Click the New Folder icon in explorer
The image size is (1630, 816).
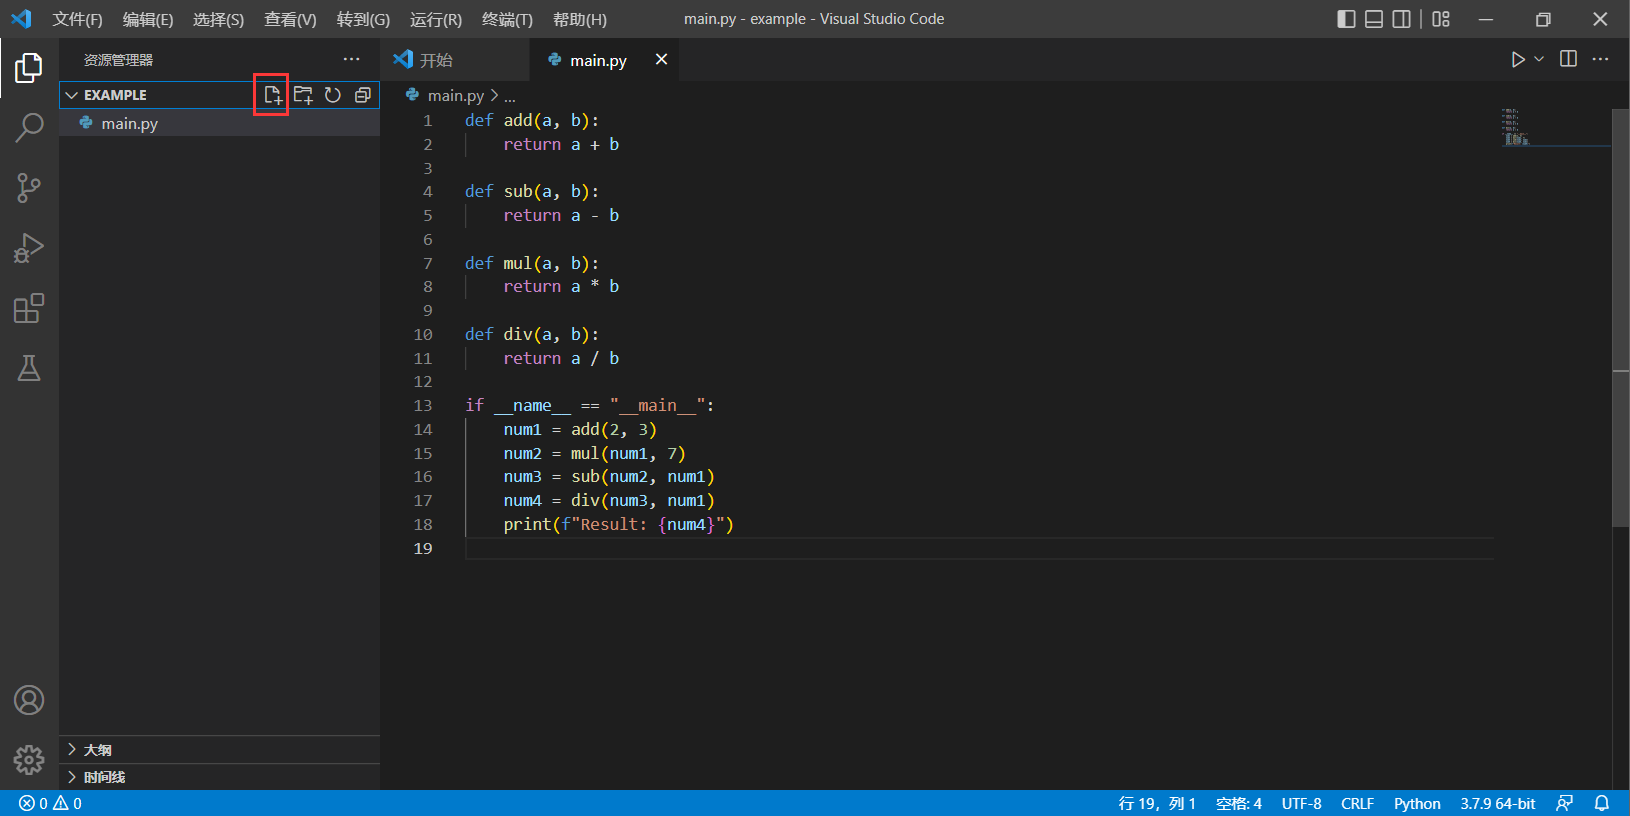(x=303, y=95)
